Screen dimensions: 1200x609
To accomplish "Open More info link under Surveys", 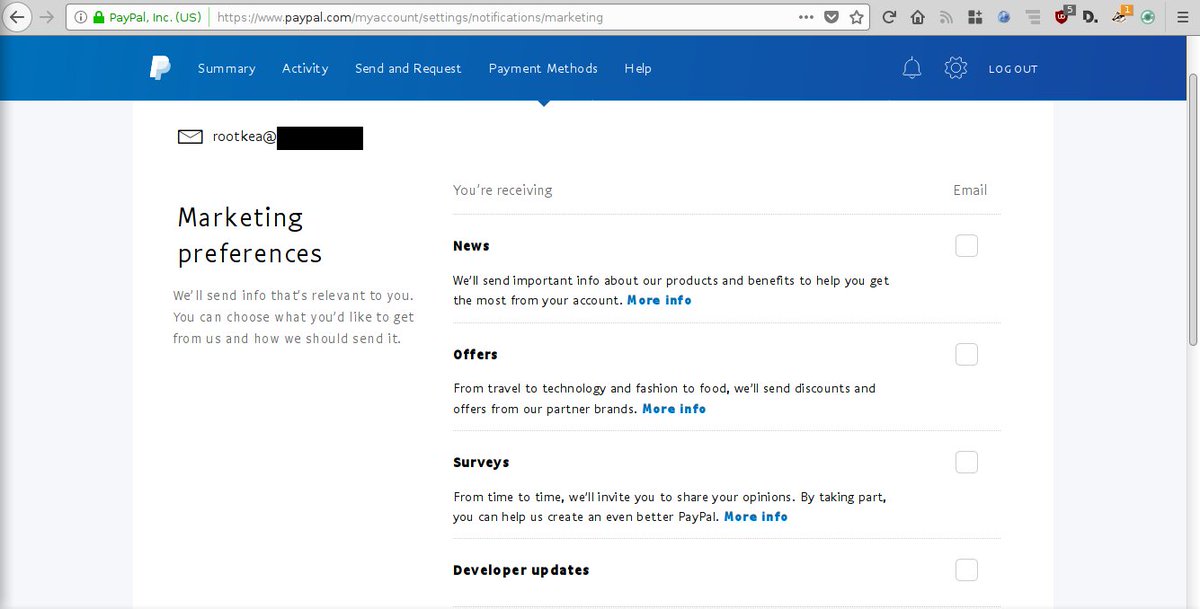I will 756,517.
